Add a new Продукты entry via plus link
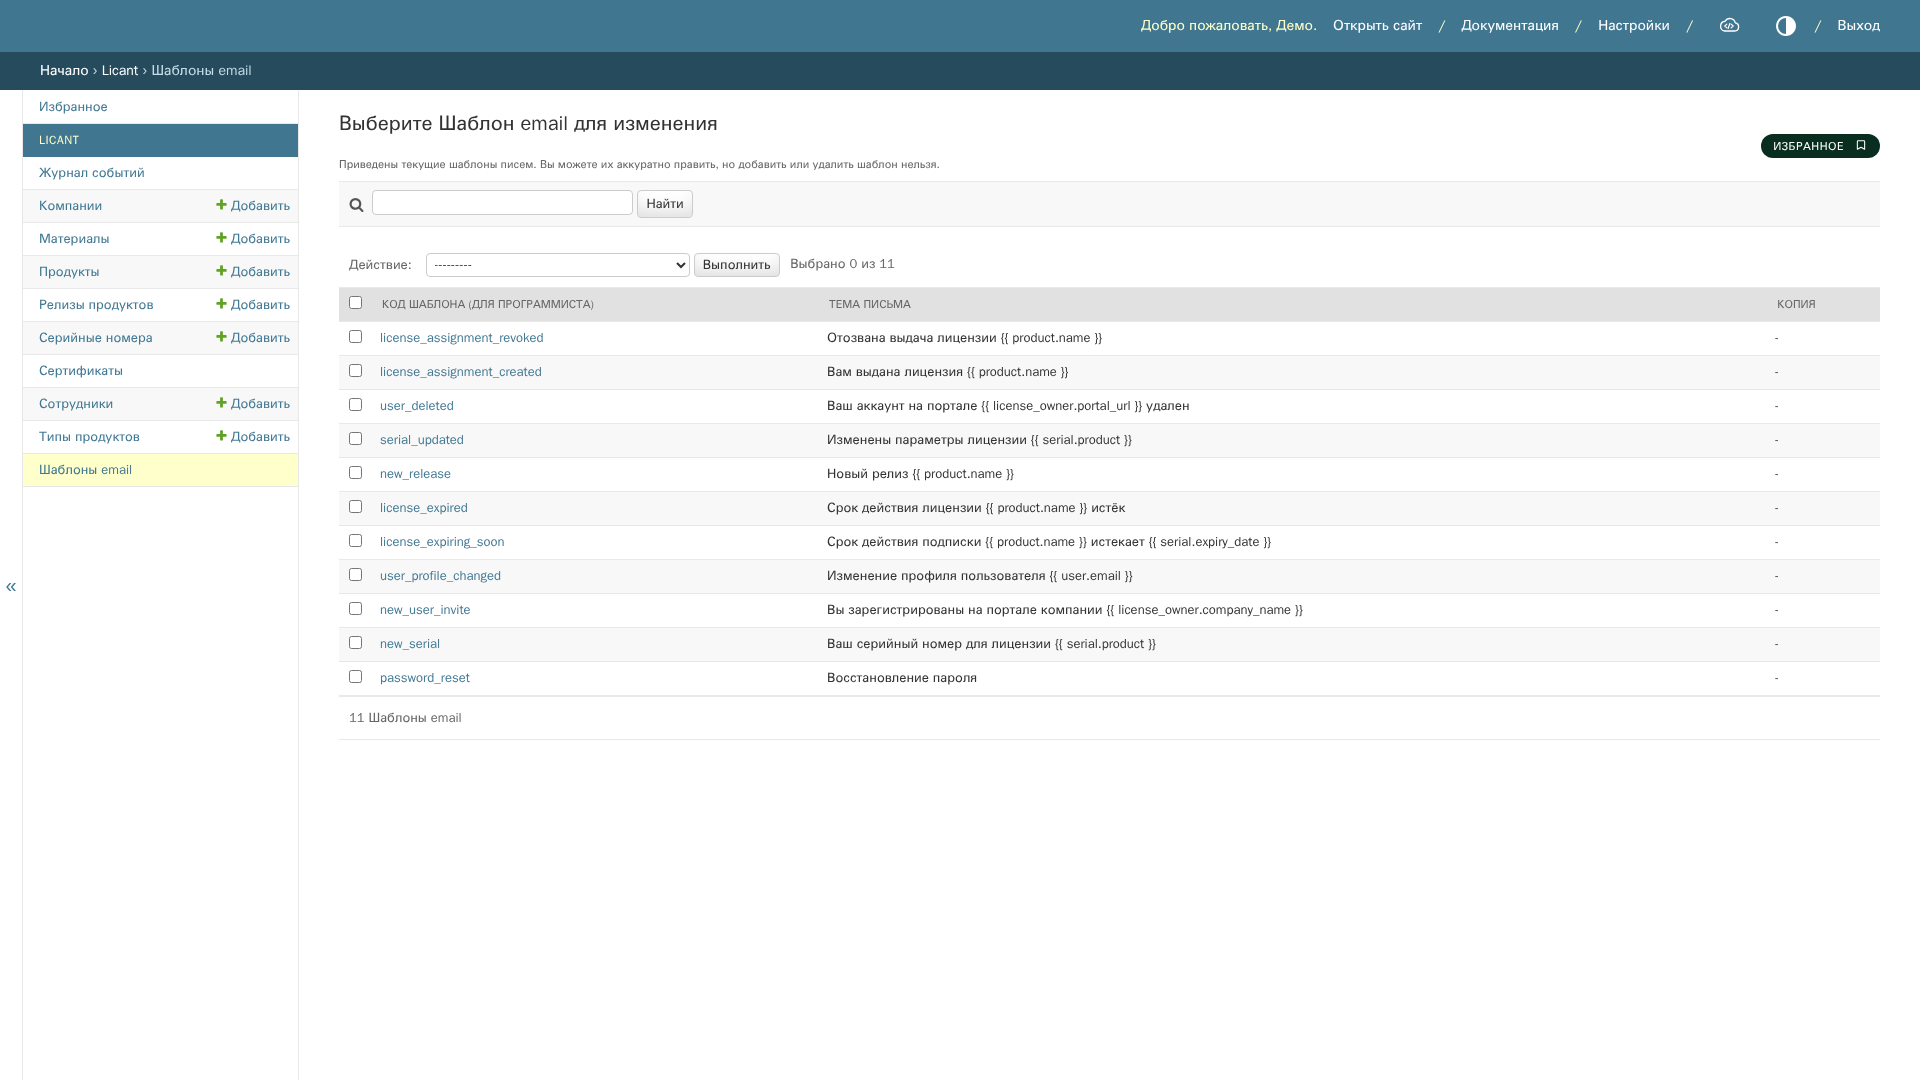This screenshot has height=1080, width=1920. [x=253, y=272]
